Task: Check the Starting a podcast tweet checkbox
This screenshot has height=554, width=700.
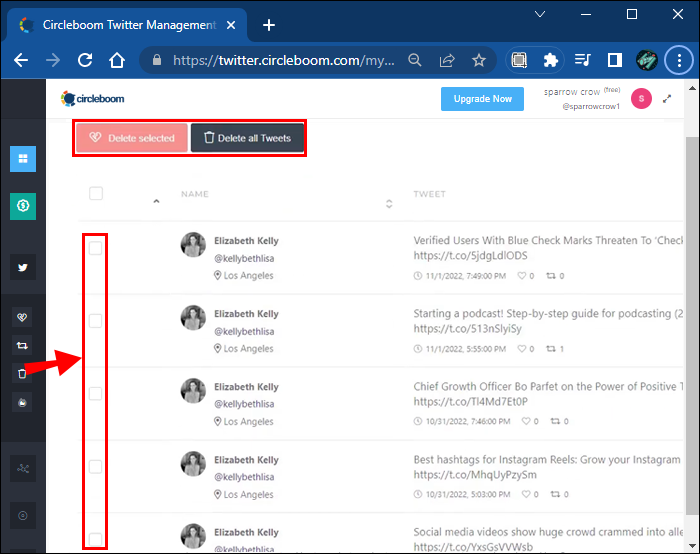Action: (96, 321)
